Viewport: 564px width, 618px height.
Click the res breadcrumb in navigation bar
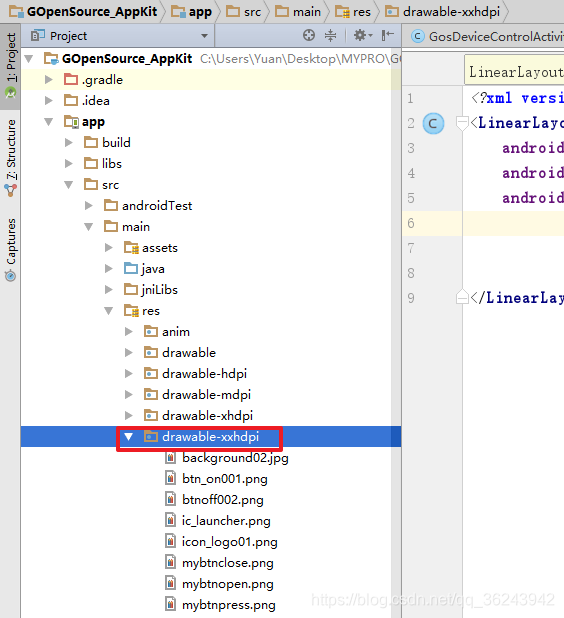click(x=353, y=11)
